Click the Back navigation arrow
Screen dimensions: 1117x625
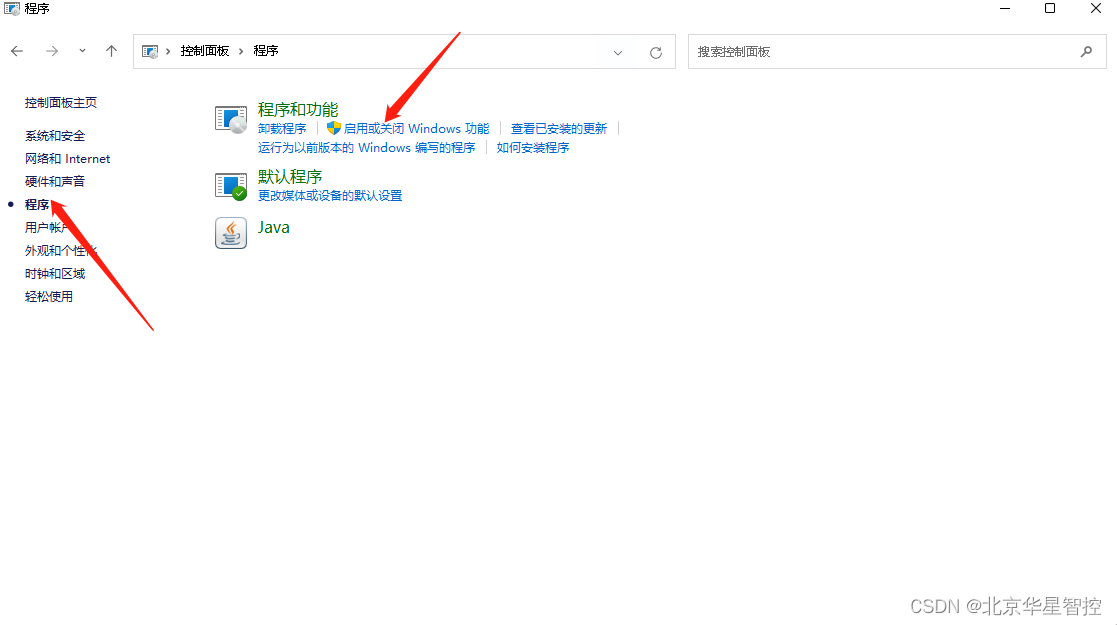(x=17, y=51)
